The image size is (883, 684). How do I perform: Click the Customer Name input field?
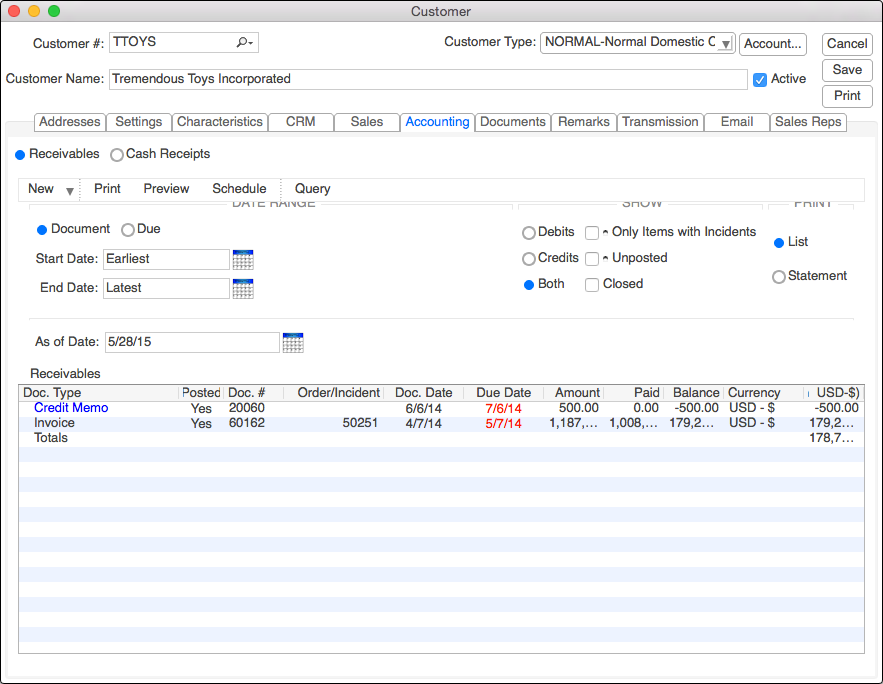point(427,79)
